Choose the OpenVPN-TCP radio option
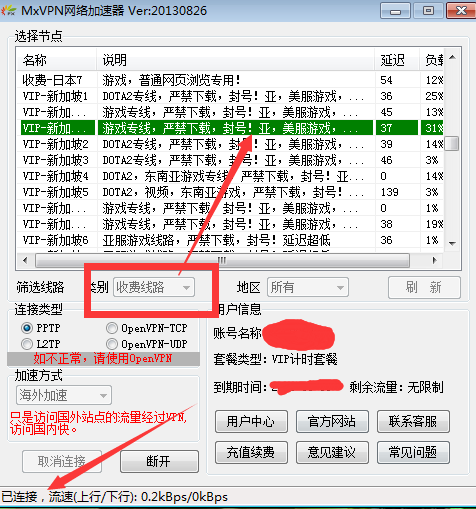 [x=112, y=328]
